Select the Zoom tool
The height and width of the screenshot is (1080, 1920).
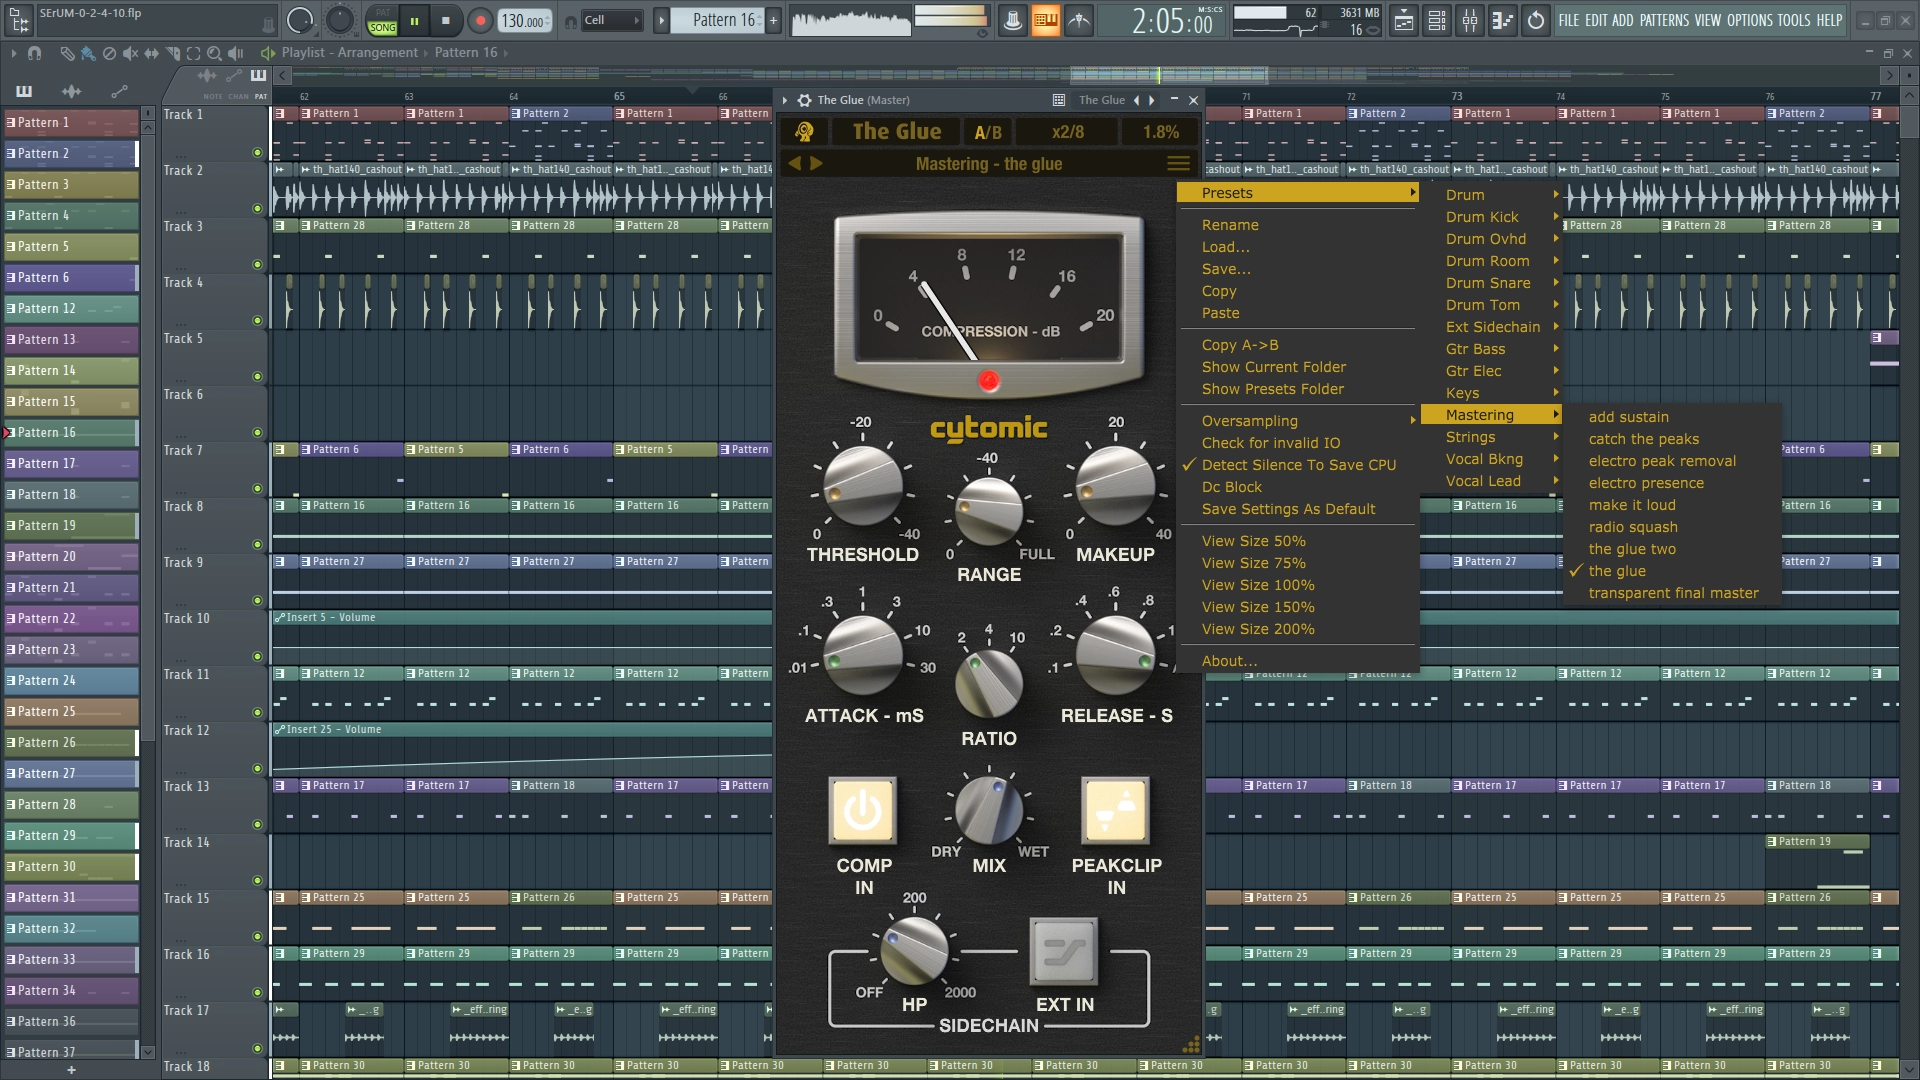214,53
